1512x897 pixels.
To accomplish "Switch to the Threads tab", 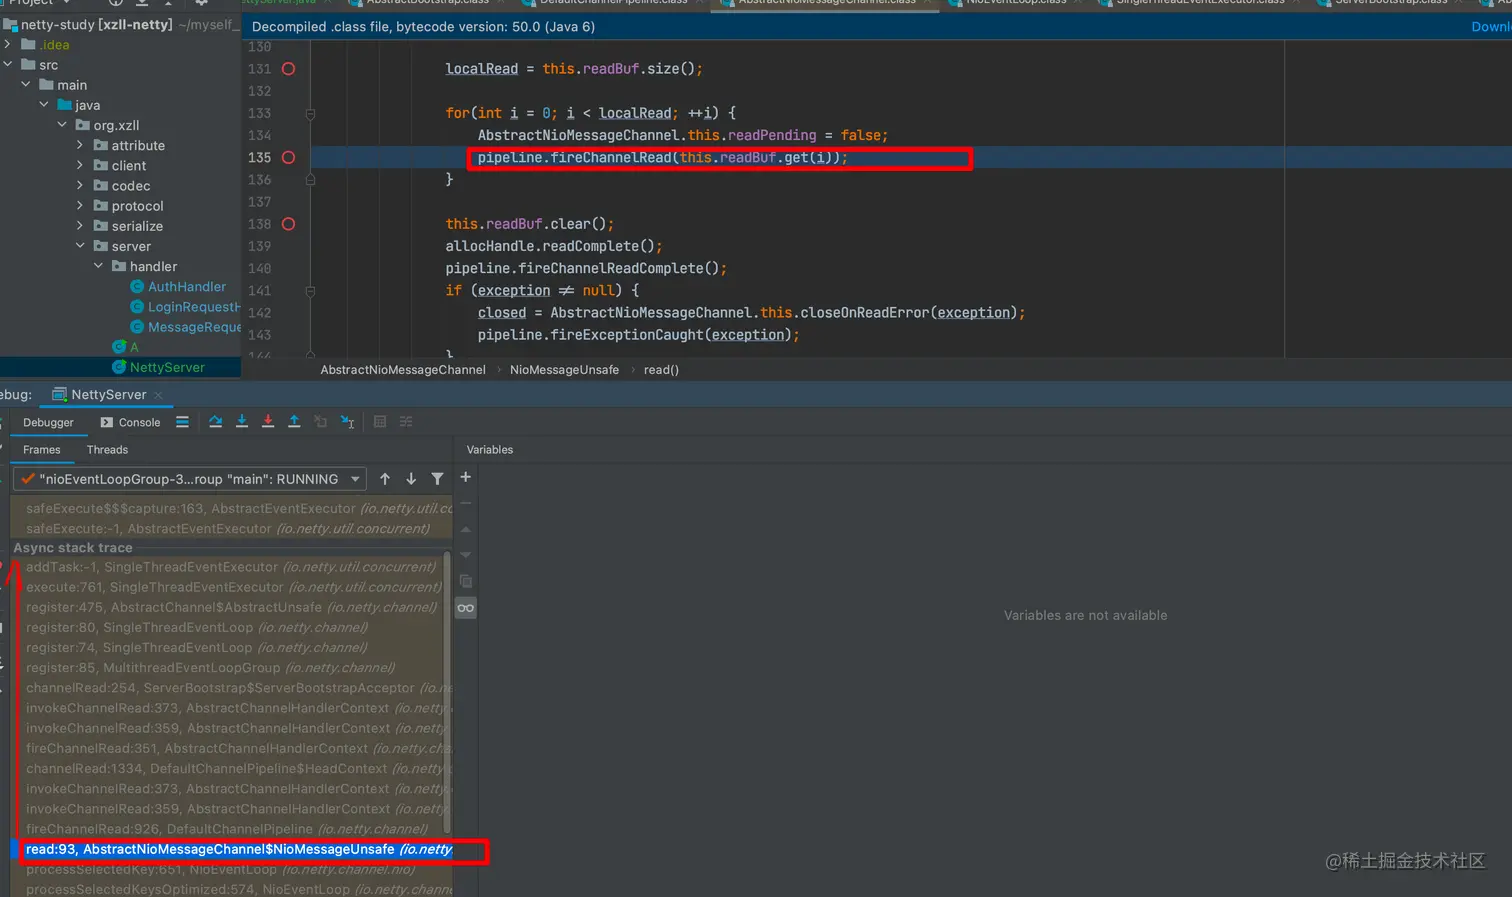I will [x=107, y=450].
